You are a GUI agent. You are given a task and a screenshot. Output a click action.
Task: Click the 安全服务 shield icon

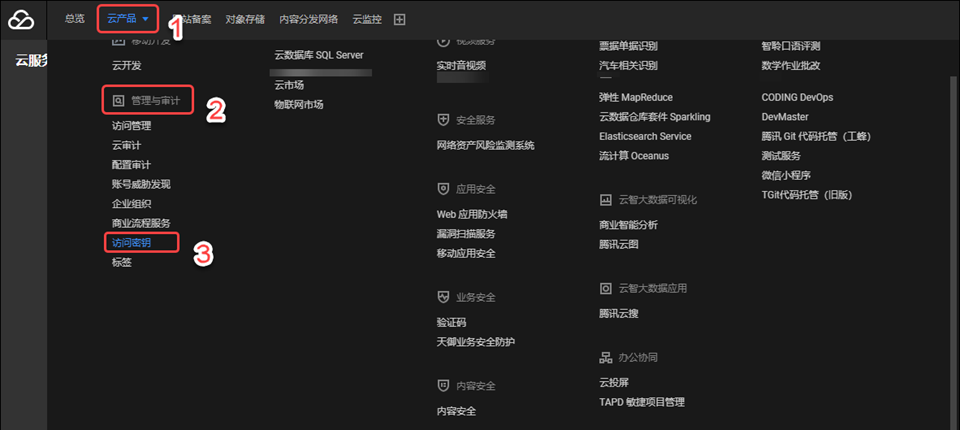443,120
